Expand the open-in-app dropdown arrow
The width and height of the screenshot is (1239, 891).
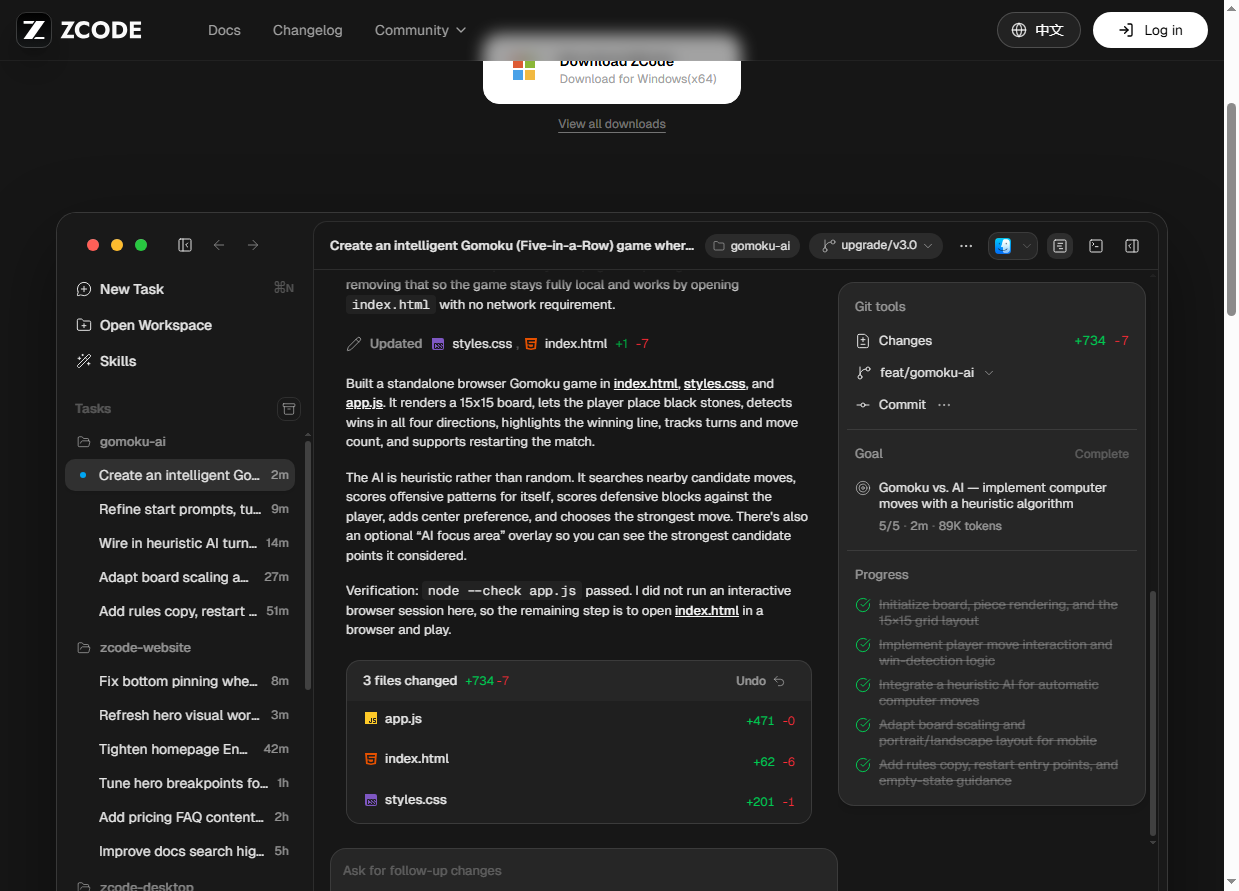[x=1026, y=246]
